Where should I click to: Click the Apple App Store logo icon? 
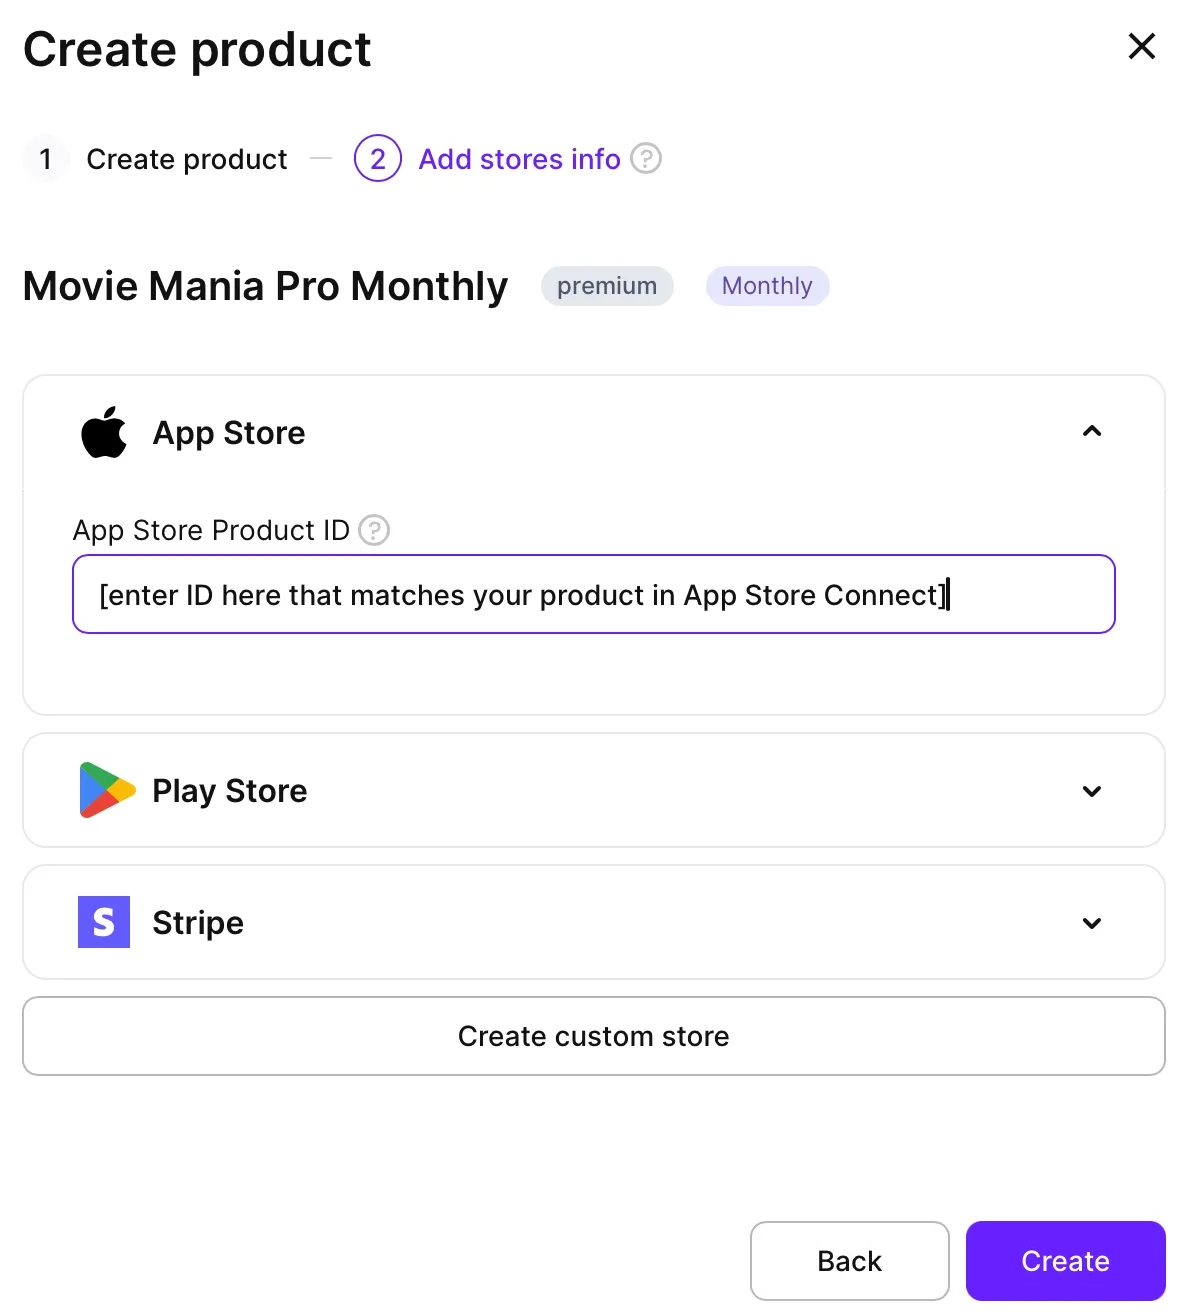point(104,432)
